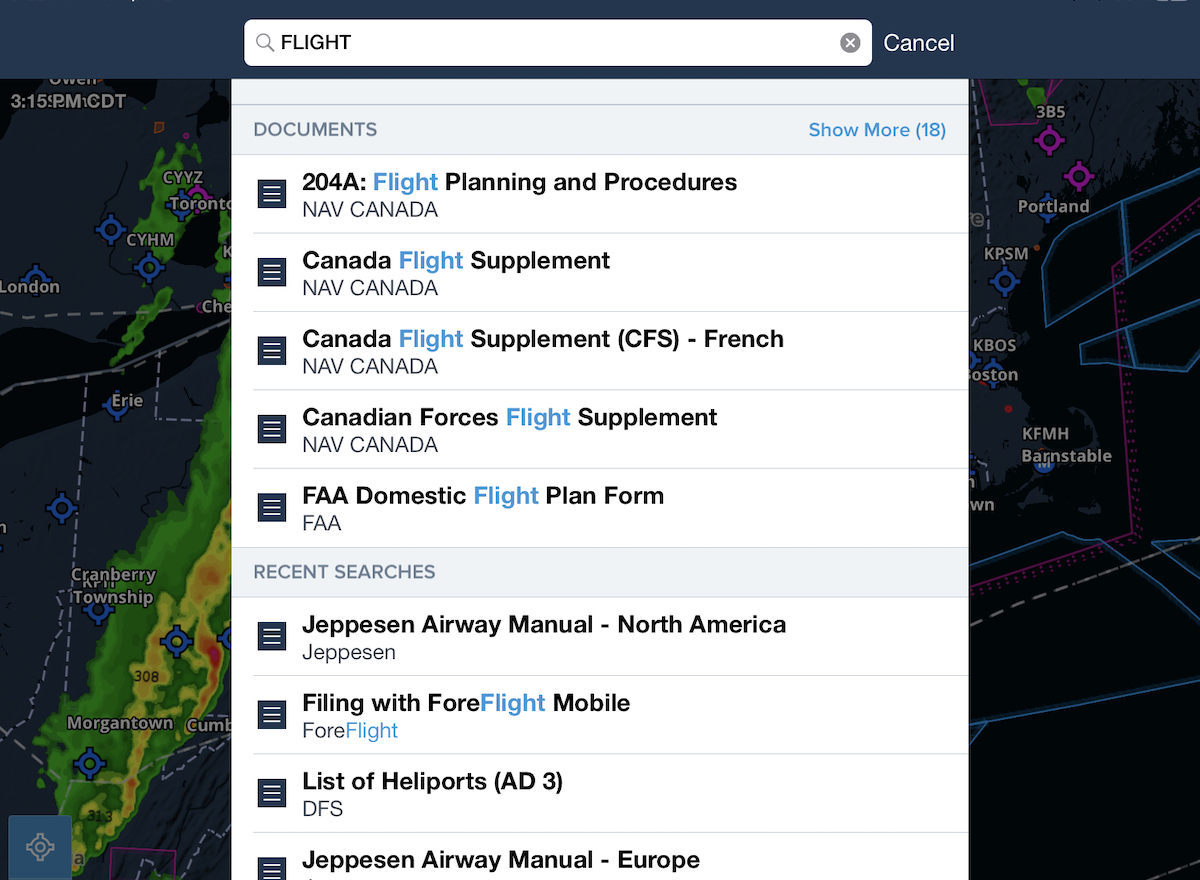Open Filing with ForeFlight Mobile recent search
Viewport: 1200px width, 880px height.
pos(466,704)
